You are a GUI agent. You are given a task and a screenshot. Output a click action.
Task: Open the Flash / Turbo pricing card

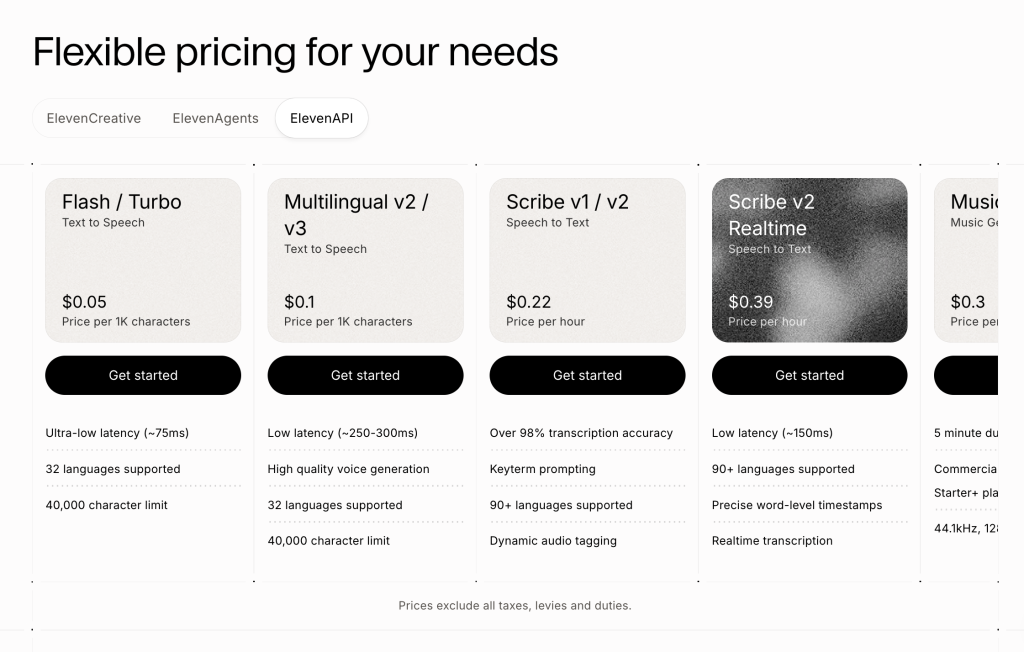coord(143,260)
